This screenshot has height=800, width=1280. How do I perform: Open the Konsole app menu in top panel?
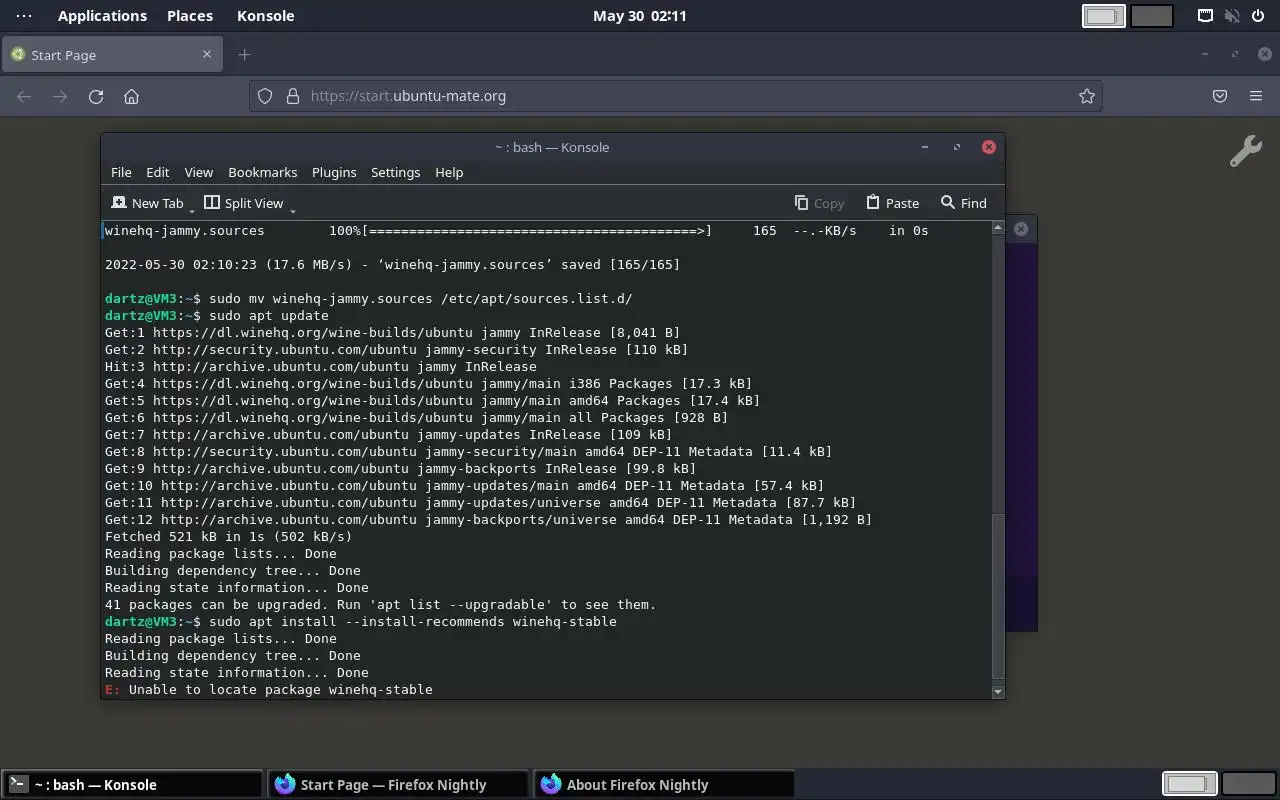pos(266,16)
